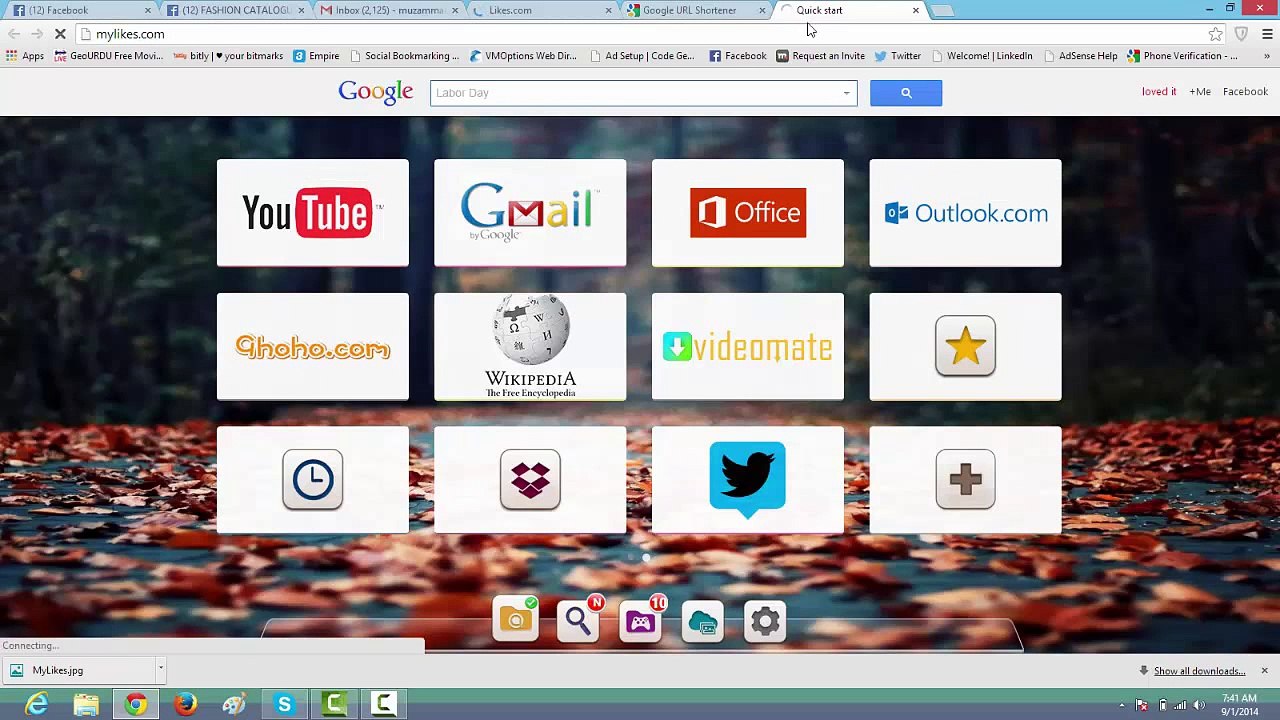Open the Social Bookmarking bookmark
Viewport: 1280px width, 720px height.
(x=404, y=56)
